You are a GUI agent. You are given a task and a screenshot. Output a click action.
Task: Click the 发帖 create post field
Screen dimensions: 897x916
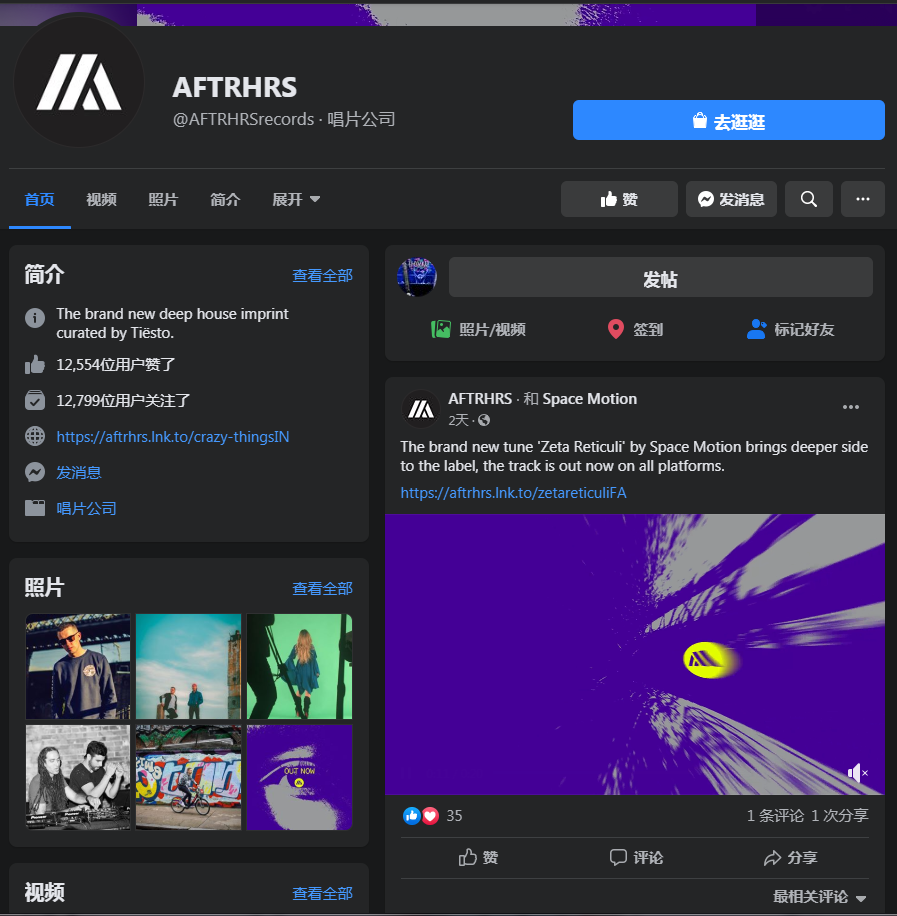click(x=660, y=277)
